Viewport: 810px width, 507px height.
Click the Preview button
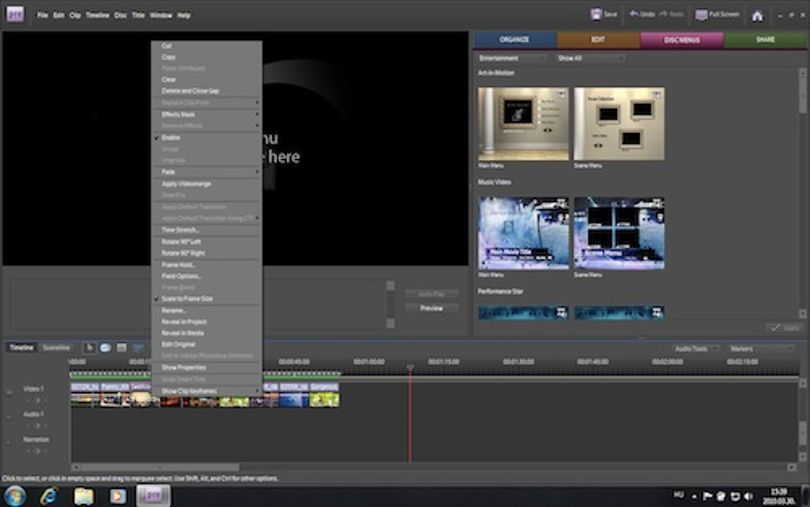431,308
